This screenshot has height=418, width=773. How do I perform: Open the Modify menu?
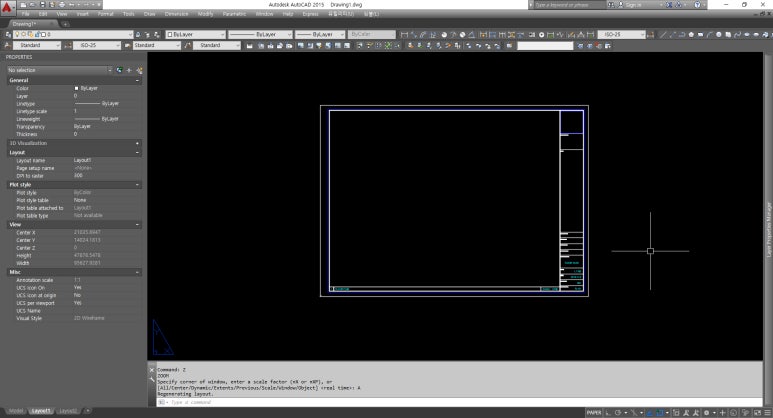(206, 14)
